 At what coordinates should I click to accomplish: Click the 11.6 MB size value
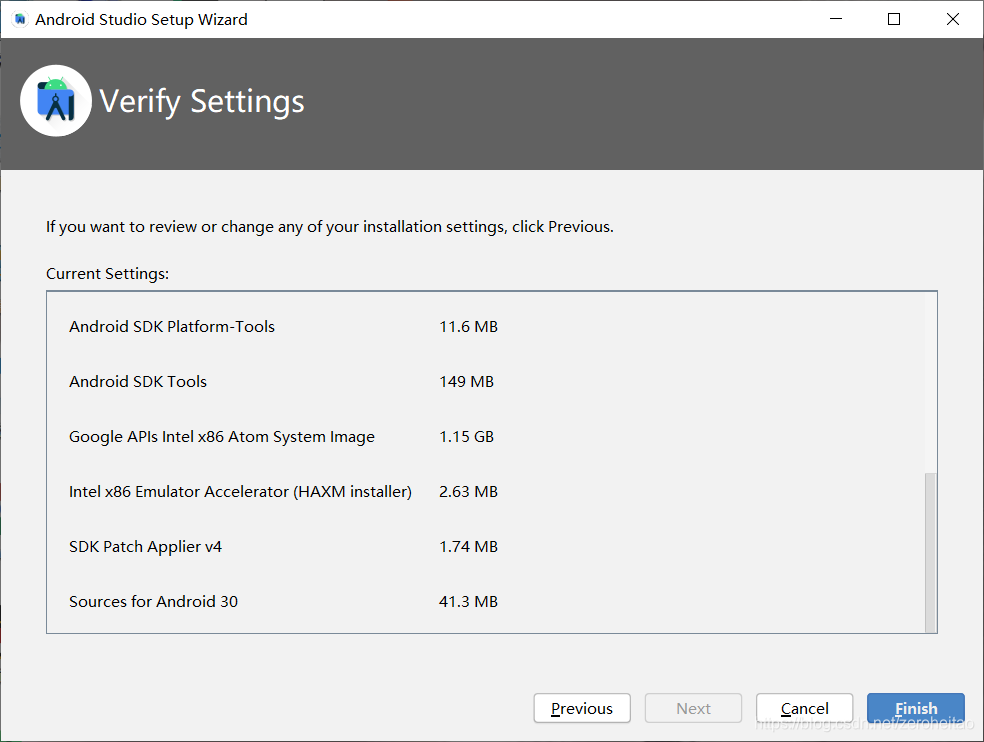click(x=467, y=326)
